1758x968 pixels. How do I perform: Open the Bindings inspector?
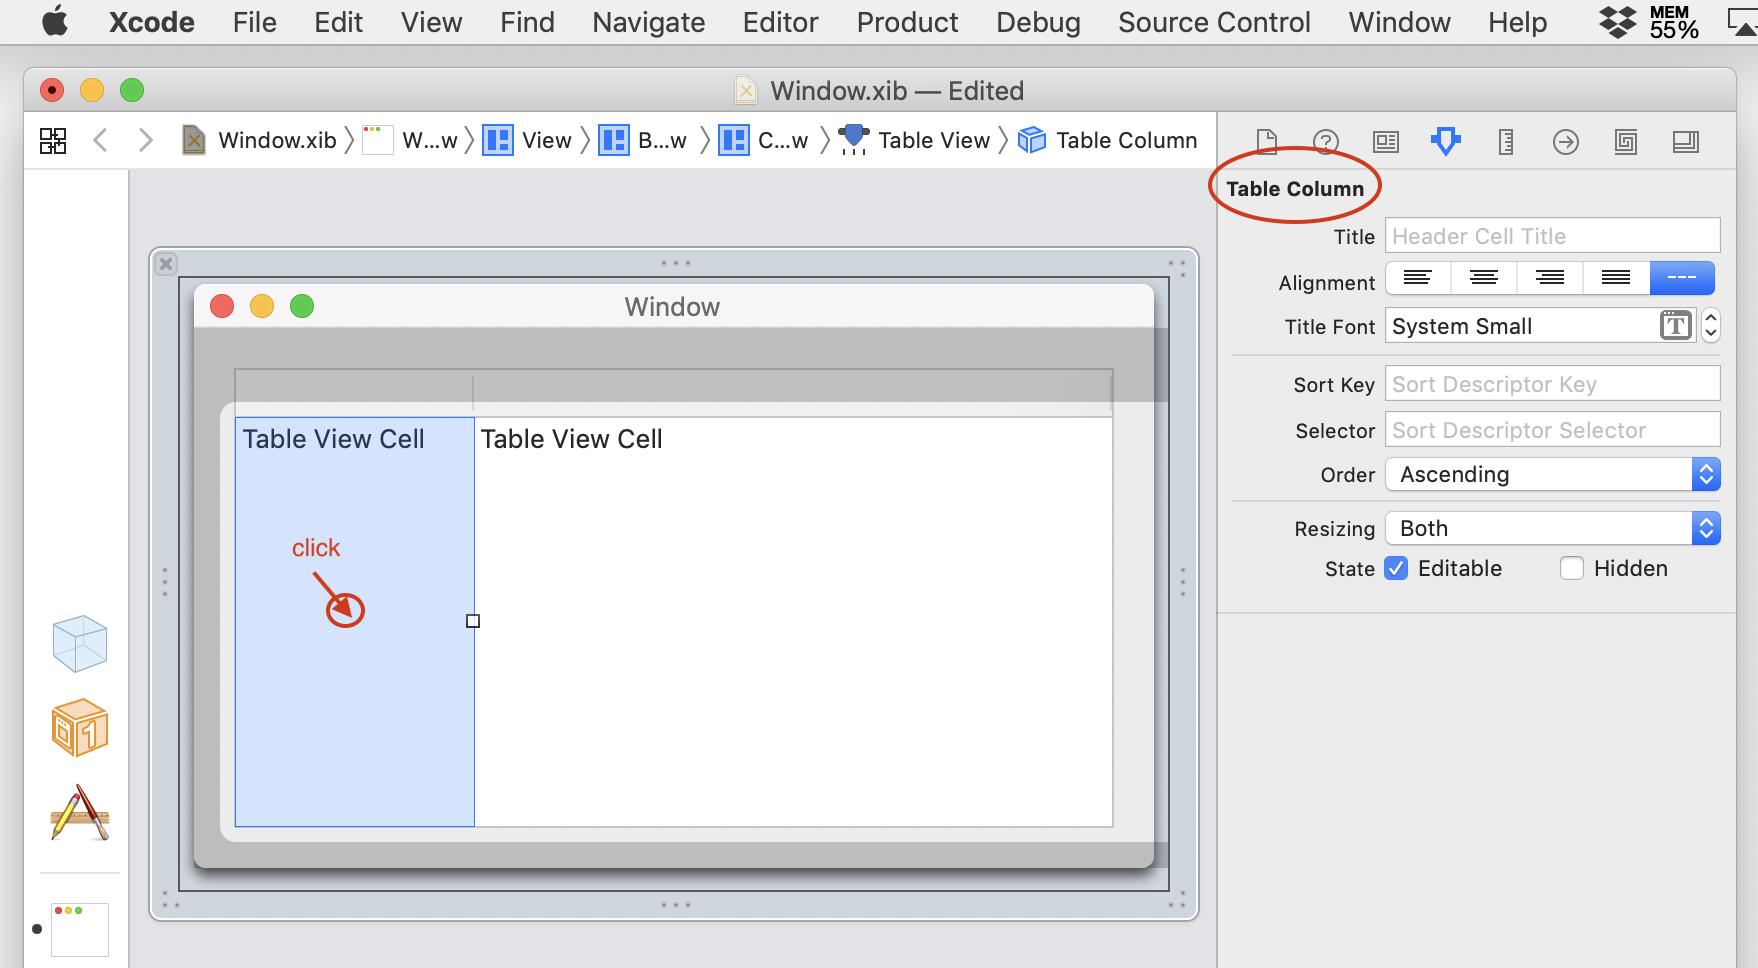click(1625, 141)
